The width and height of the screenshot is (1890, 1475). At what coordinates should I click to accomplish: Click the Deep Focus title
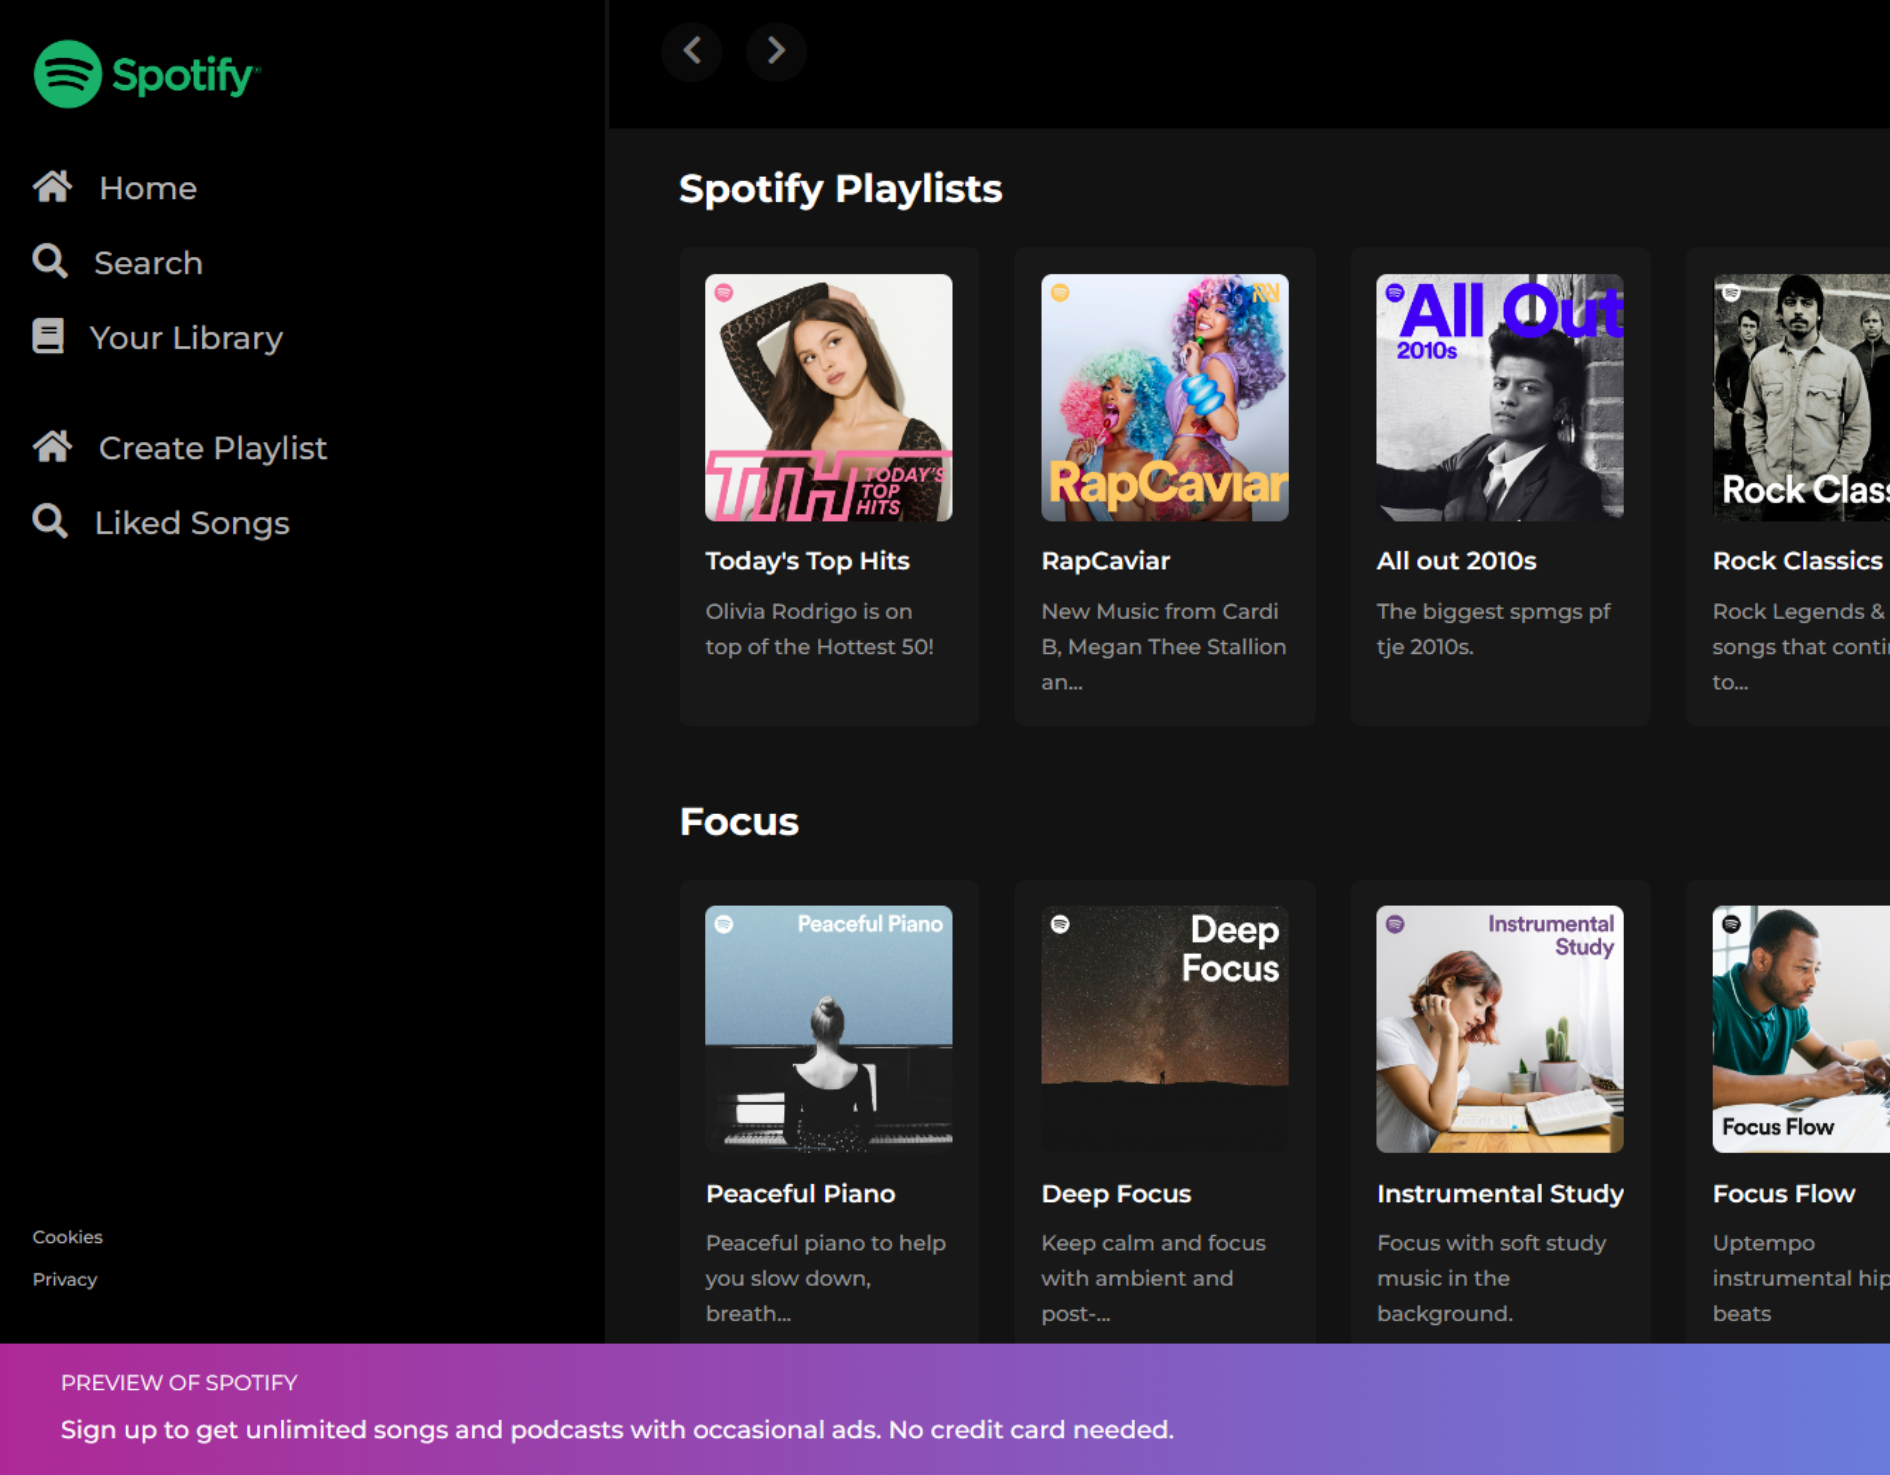[x=1116, y=1193]
